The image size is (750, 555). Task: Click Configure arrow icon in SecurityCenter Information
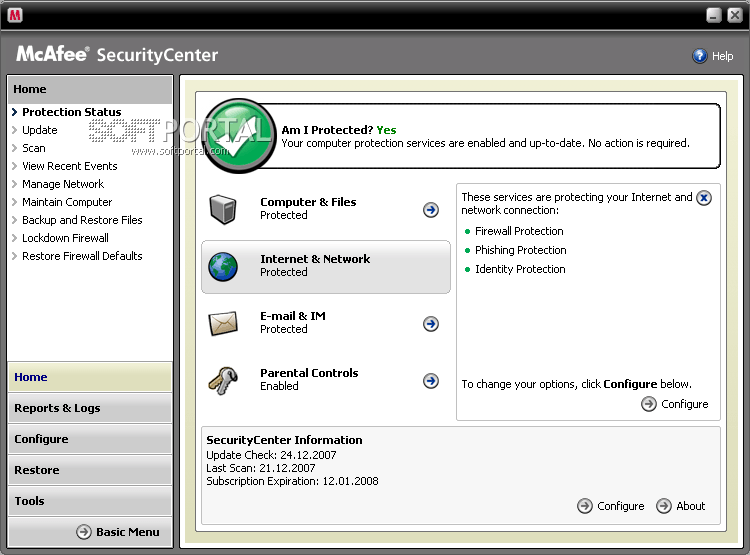click(585, 506)
